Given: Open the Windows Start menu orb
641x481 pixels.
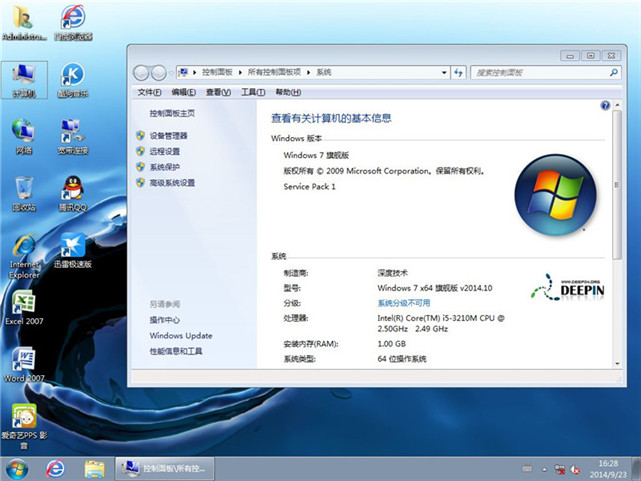Looking at the screenshot, I should point(17,469).
